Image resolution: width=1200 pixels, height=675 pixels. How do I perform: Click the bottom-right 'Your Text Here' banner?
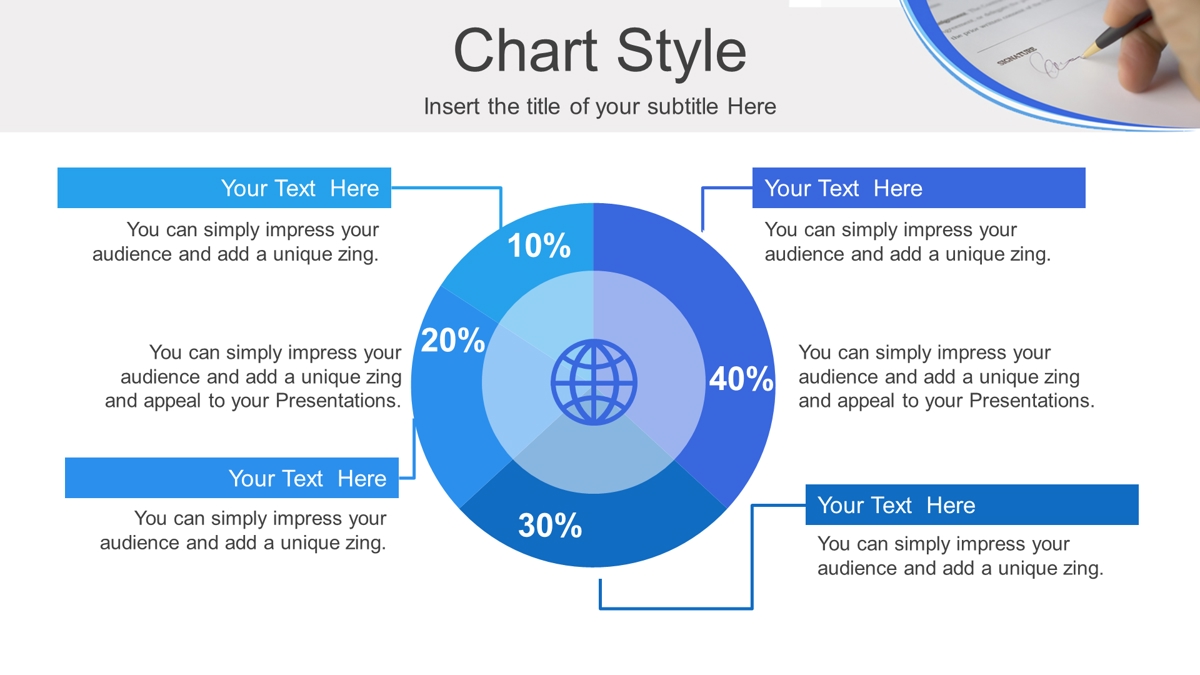pyautogui.click(x=972, y=505)
